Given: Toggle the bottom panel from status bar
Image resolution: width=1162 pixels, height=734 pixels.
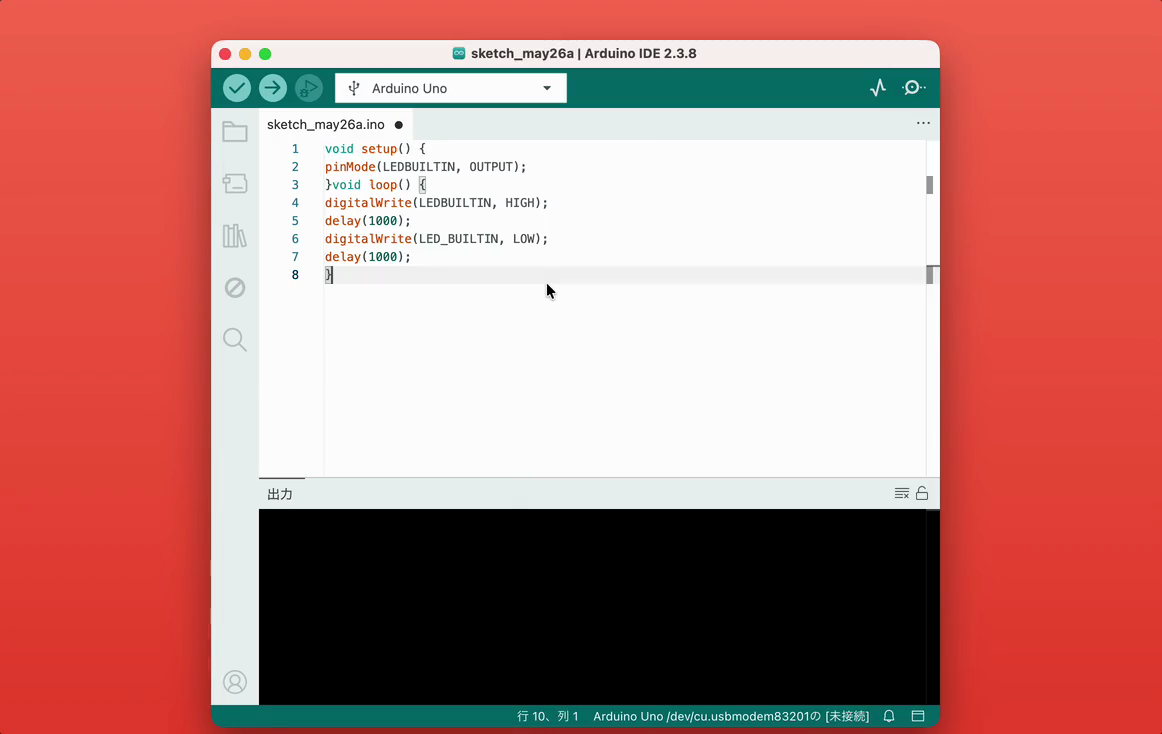Looking at the screenshot, I should (x=918, y=716).
